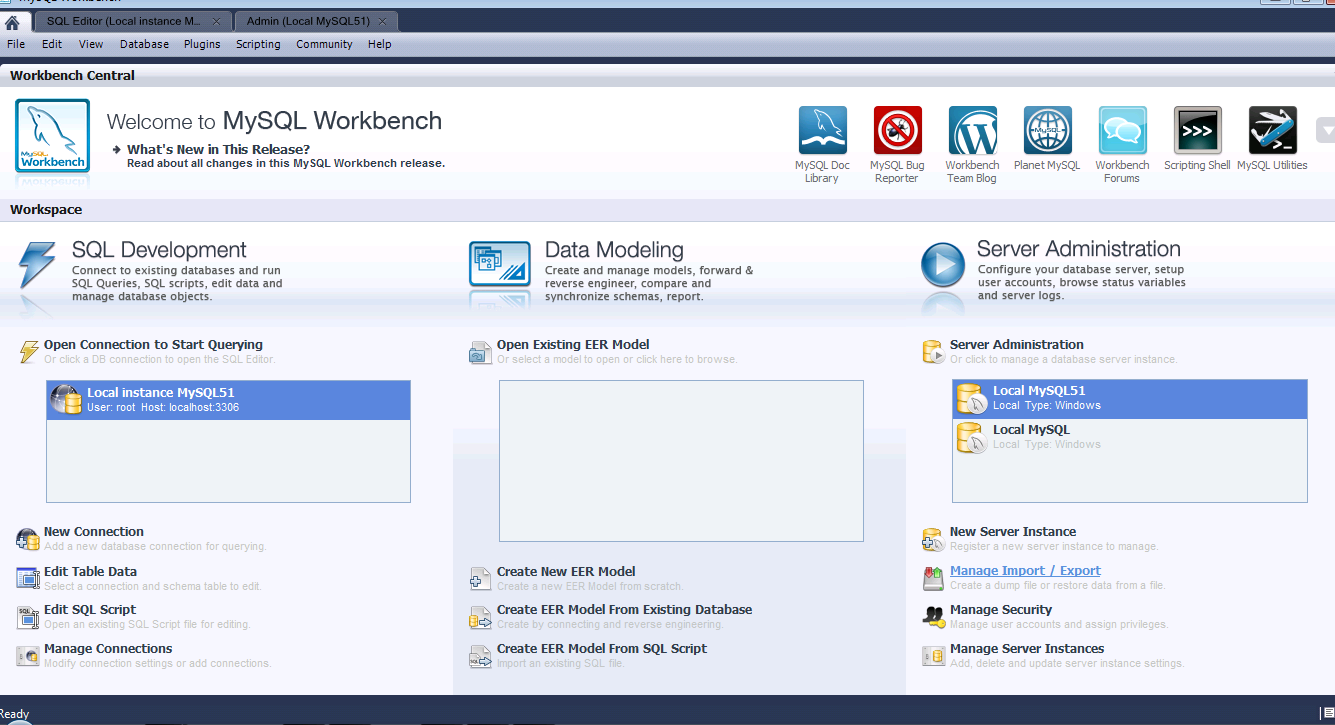The image size is (1335, 725).
Task: Expand the shortcut icons overflow arrow
Action: (1325, 130)
